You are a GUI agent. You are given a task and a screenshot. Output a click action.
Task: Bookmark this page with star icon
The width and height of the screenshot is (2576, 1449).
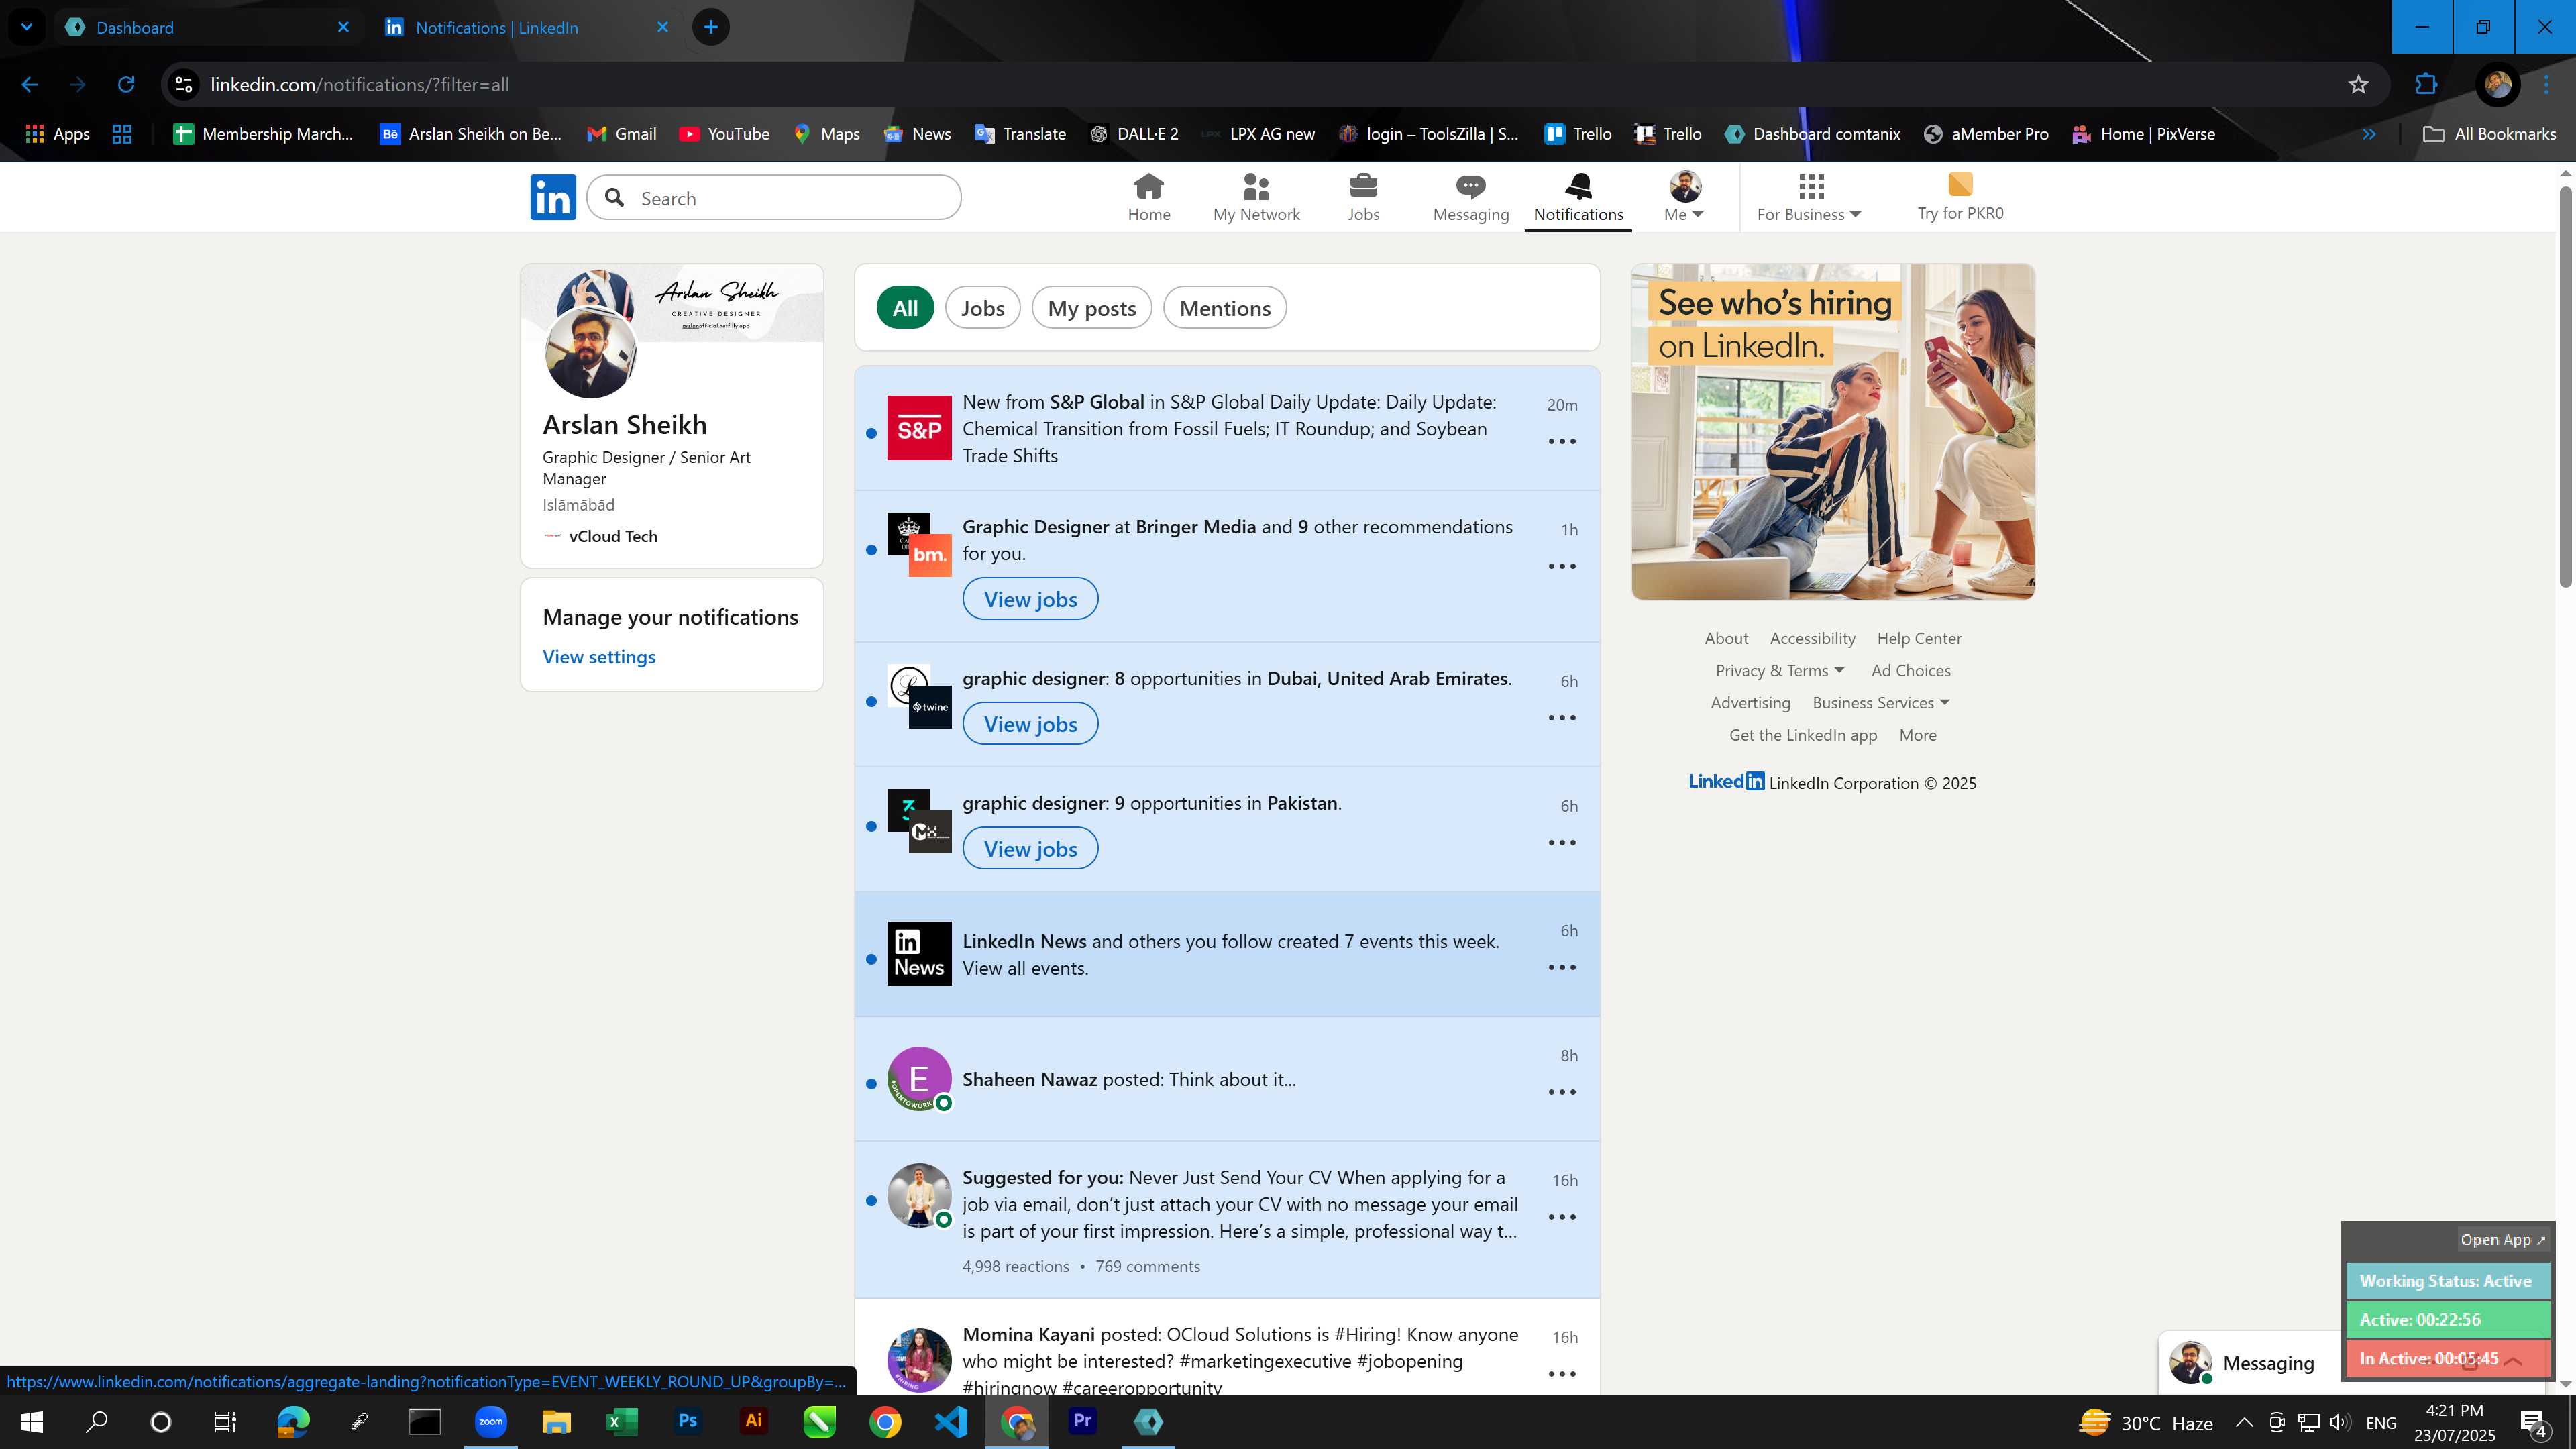2358,85
